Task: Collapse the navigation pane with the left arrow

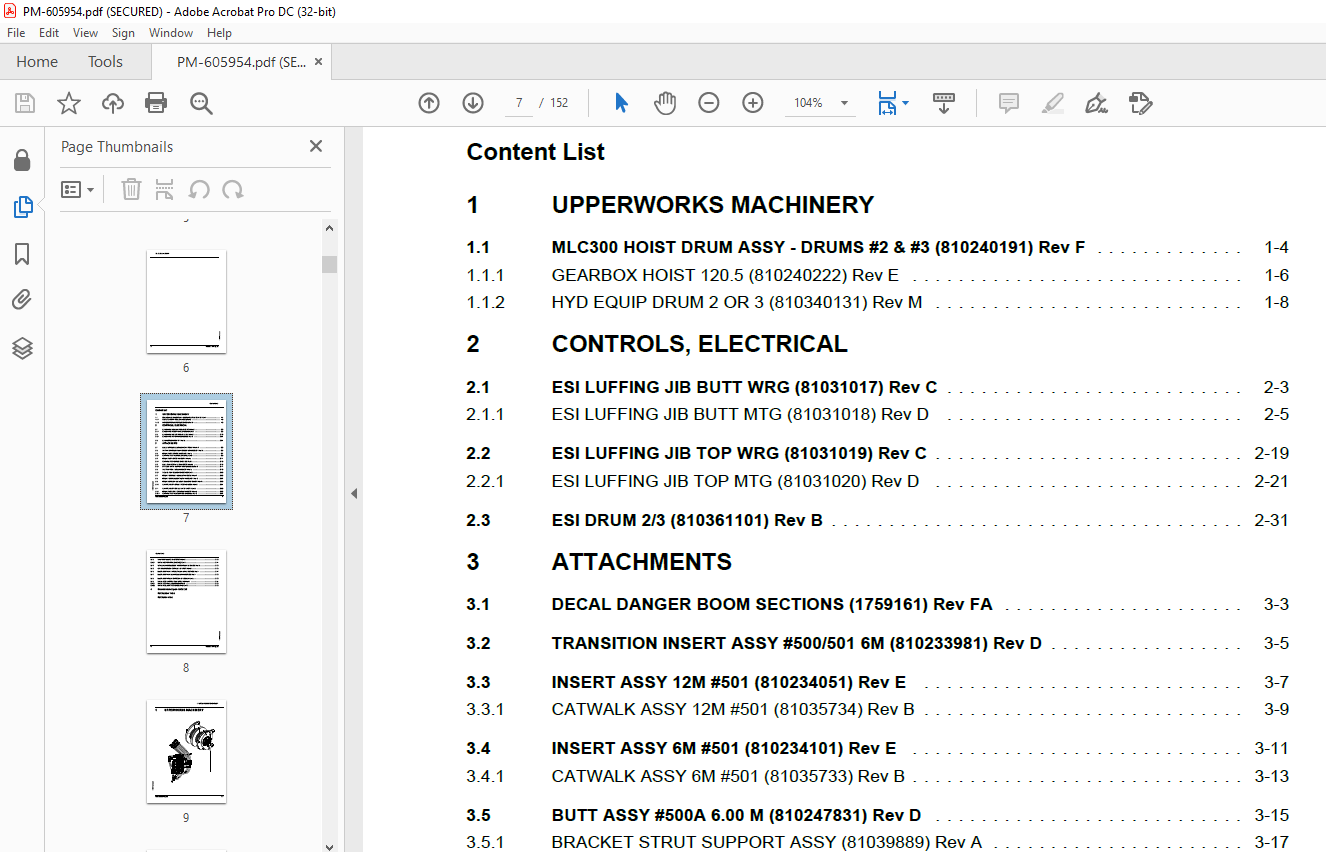Action: [x=353, y=493]
